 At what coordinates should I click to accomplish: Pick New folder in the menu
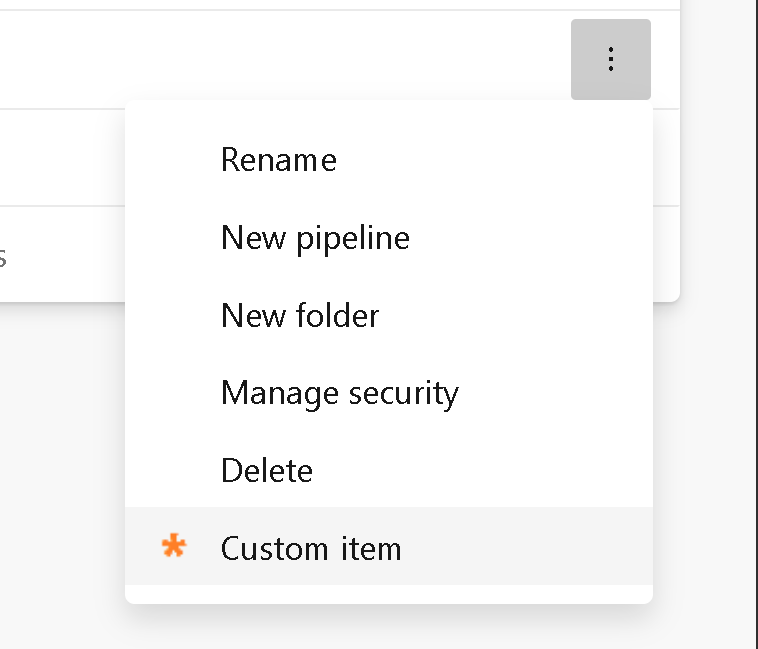click(300, 316)
